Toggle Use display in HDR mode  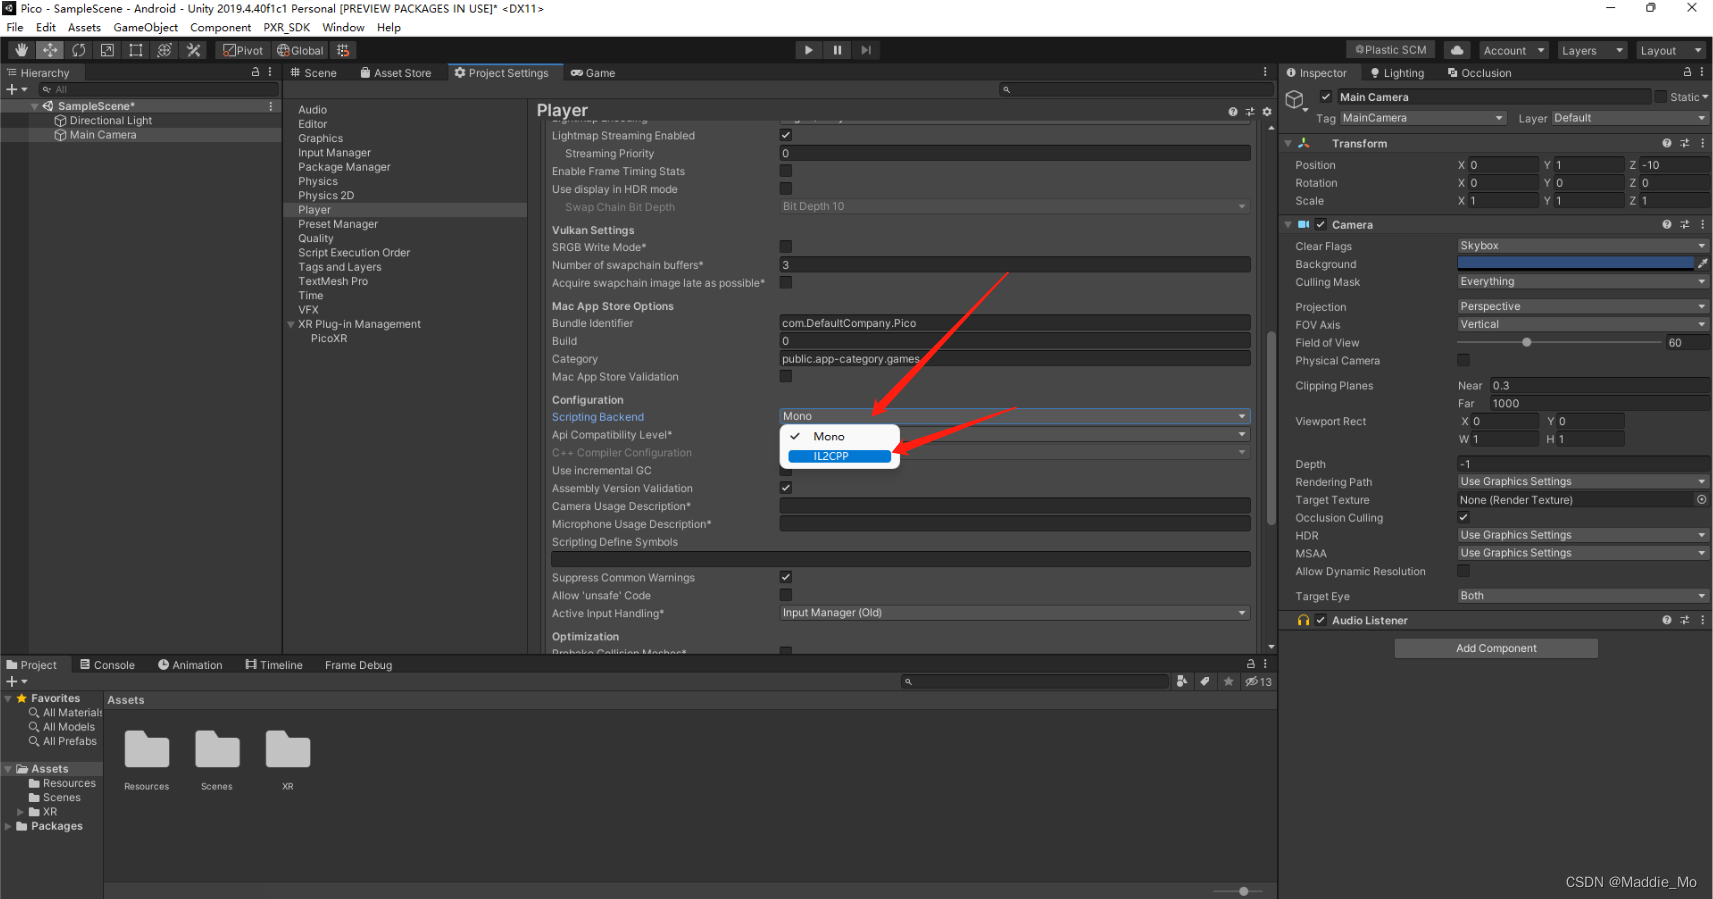pos(786,188)
